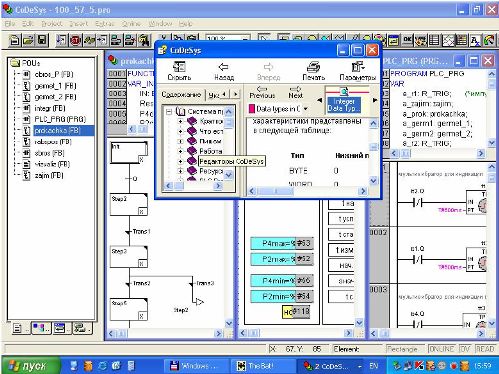Open the Data types in C dropdown
This screenshot has width=499, height=374.
305,109
